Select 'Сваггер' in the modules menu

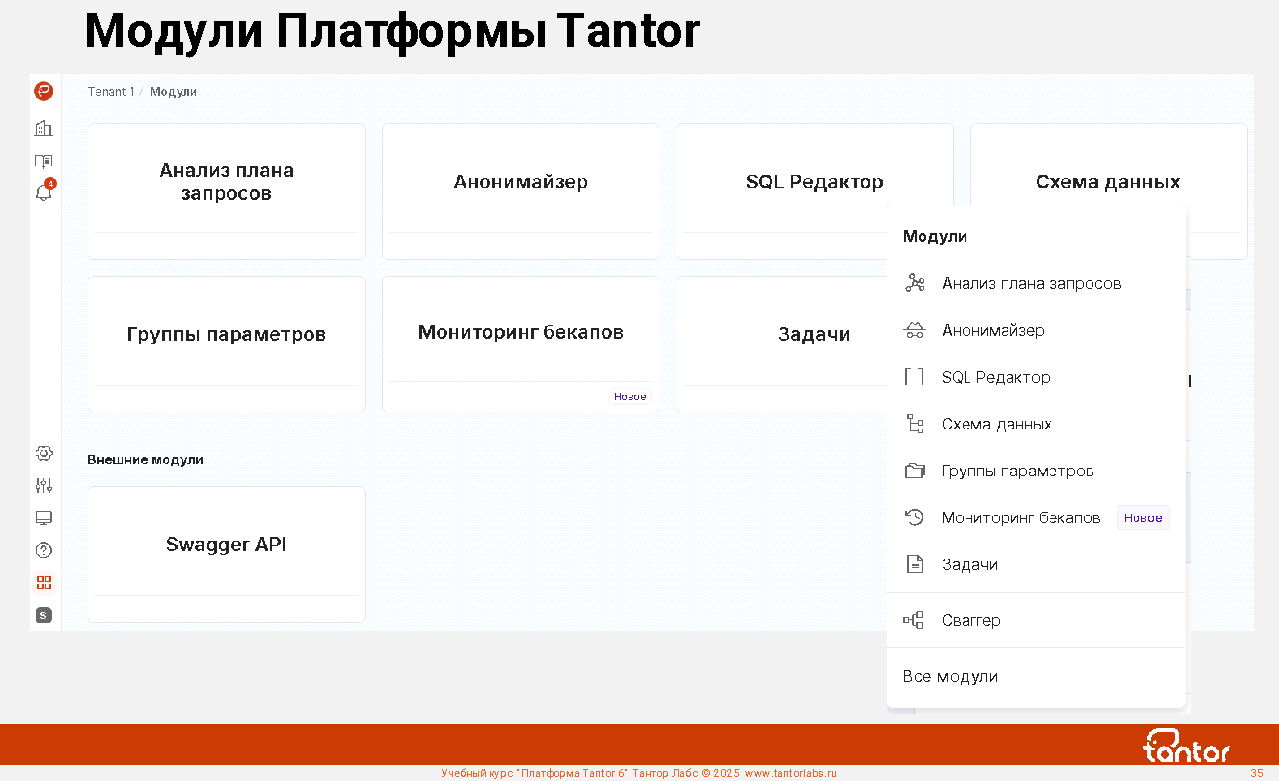(x=971, y=621)
